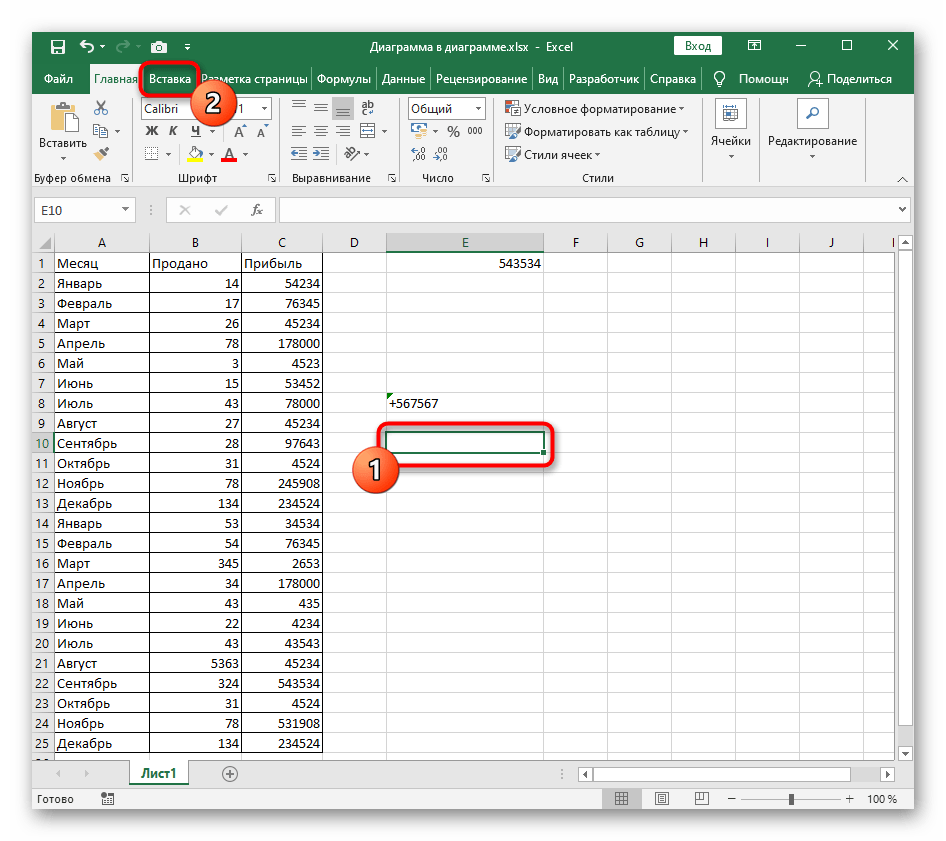Undo the last action

(87, 46)
